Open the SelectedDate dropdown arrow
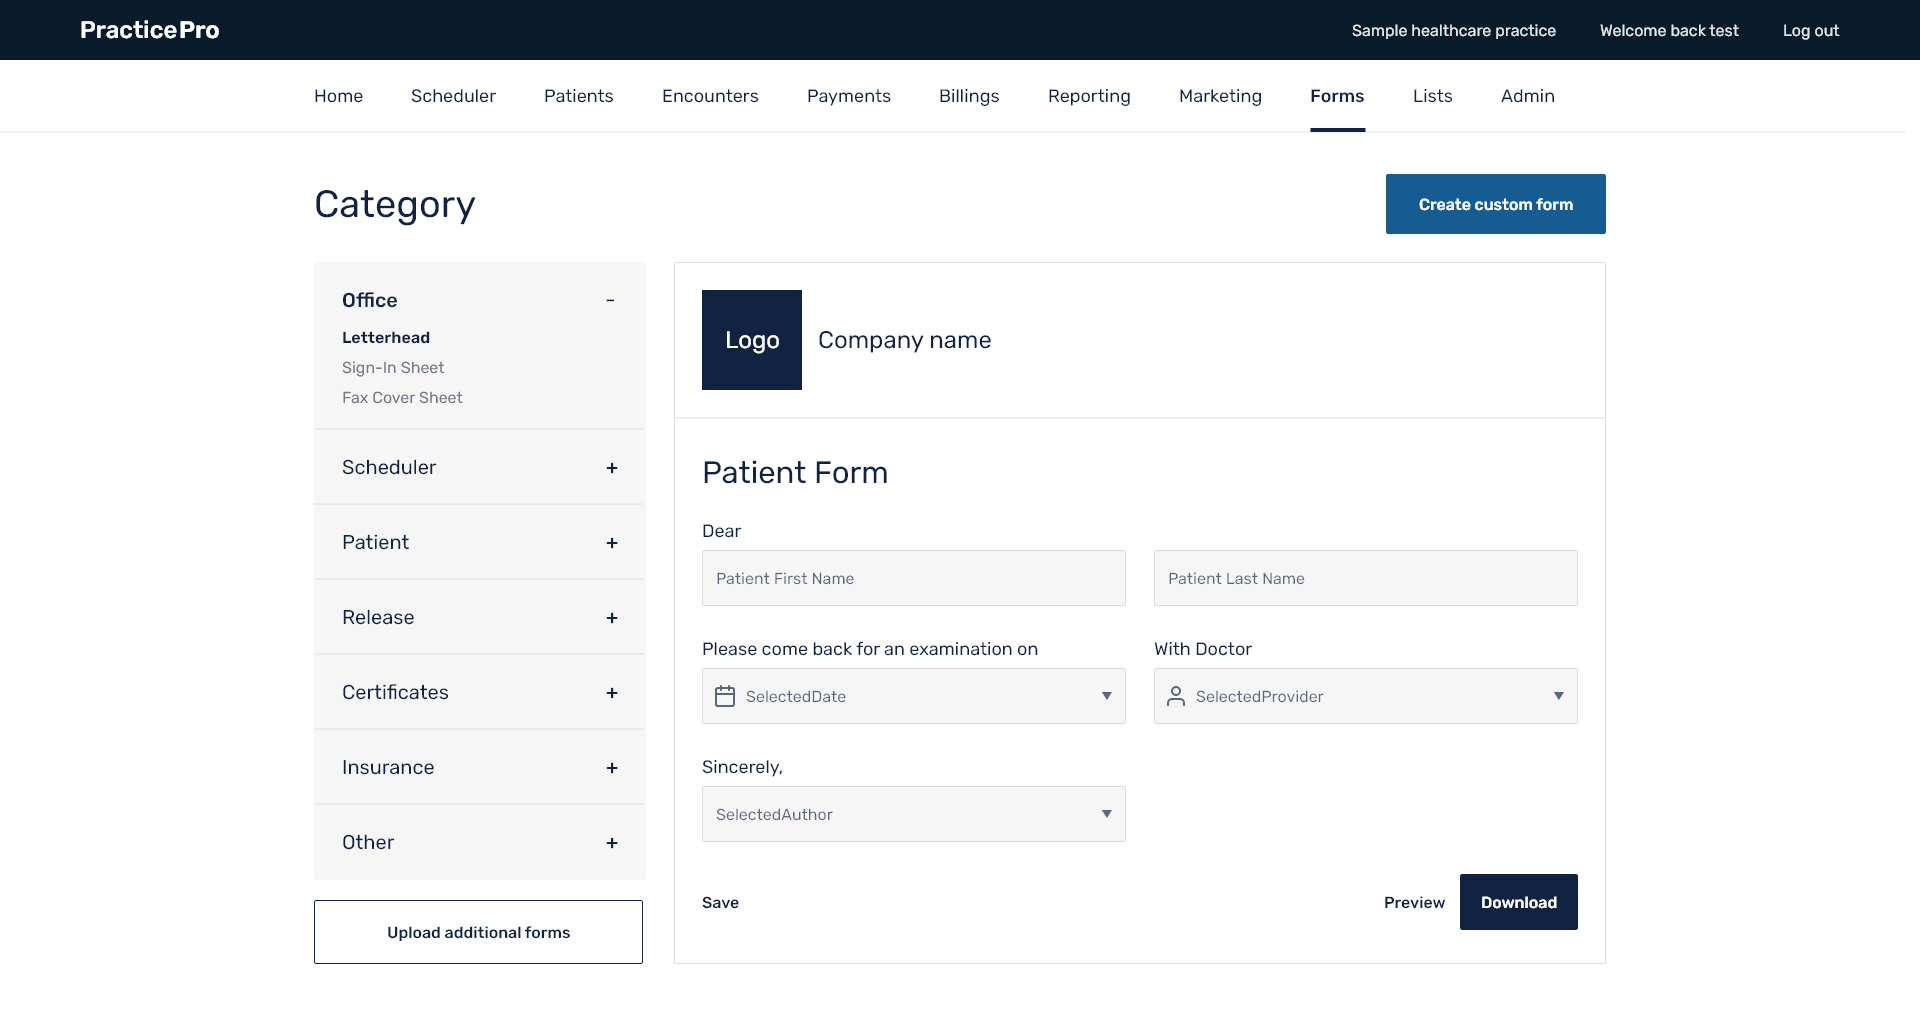This screenshot has width=1920, height=1012. click(x=1106, y=696)
